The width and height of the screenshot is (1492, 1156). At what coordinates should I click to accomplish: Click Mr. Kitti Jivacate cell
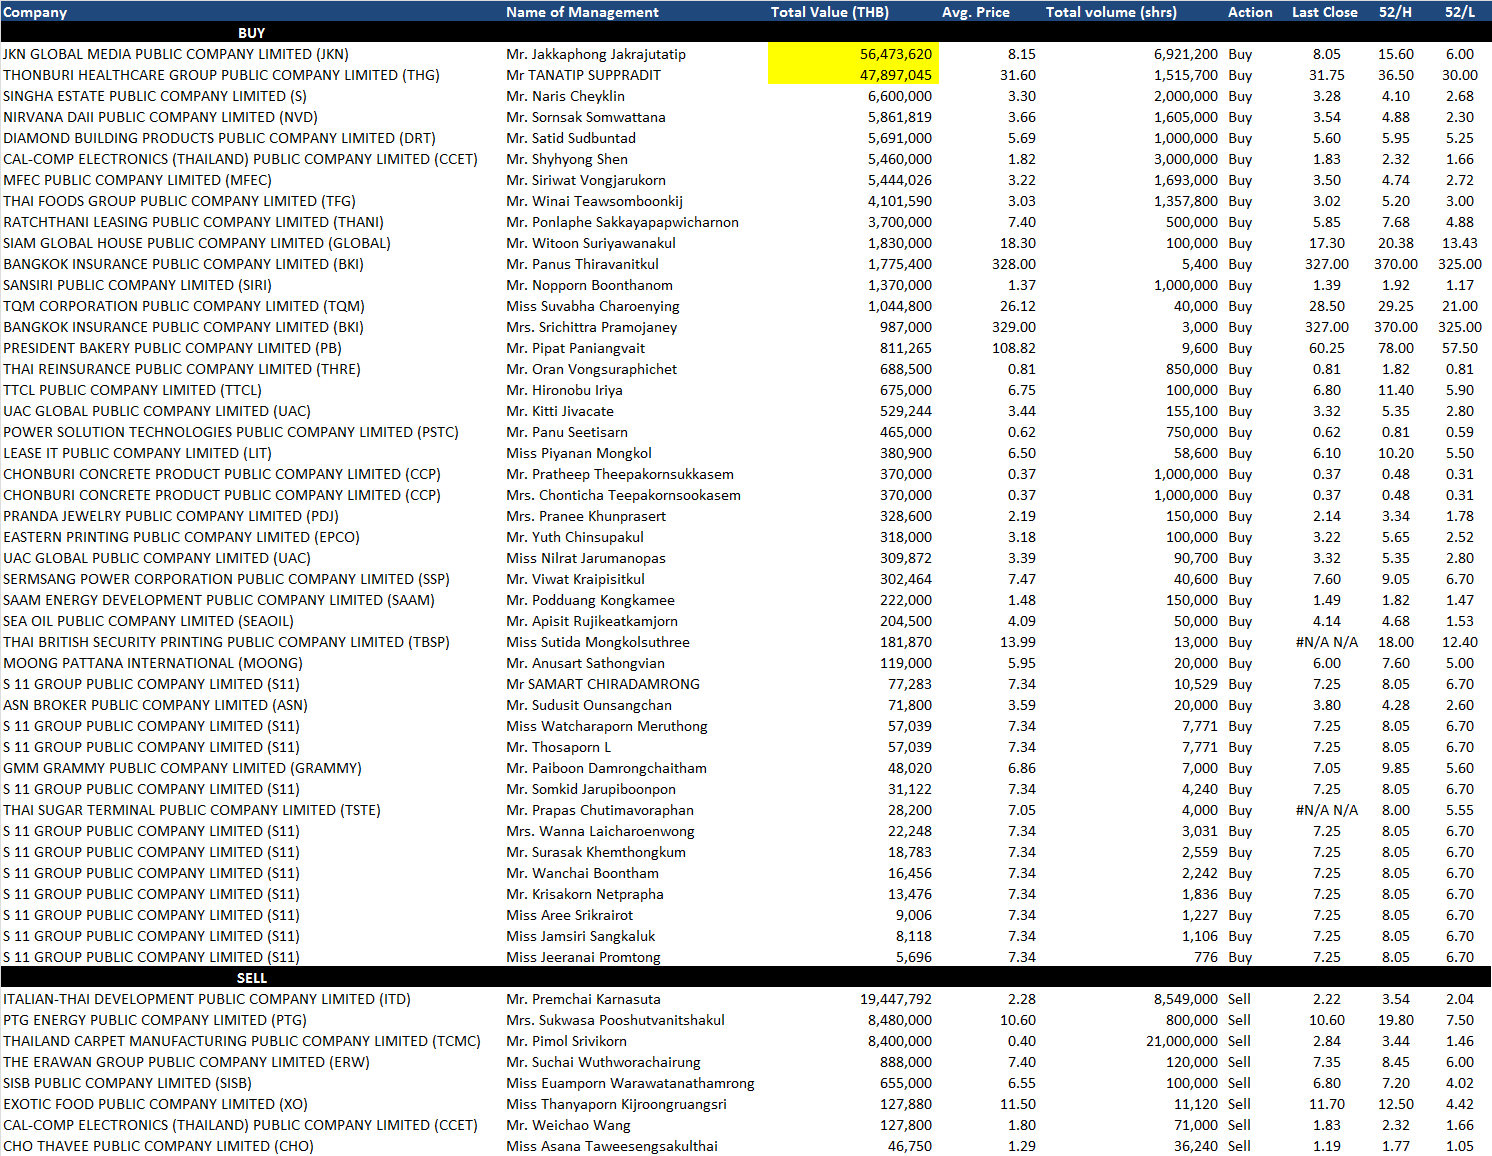point(560,411)
